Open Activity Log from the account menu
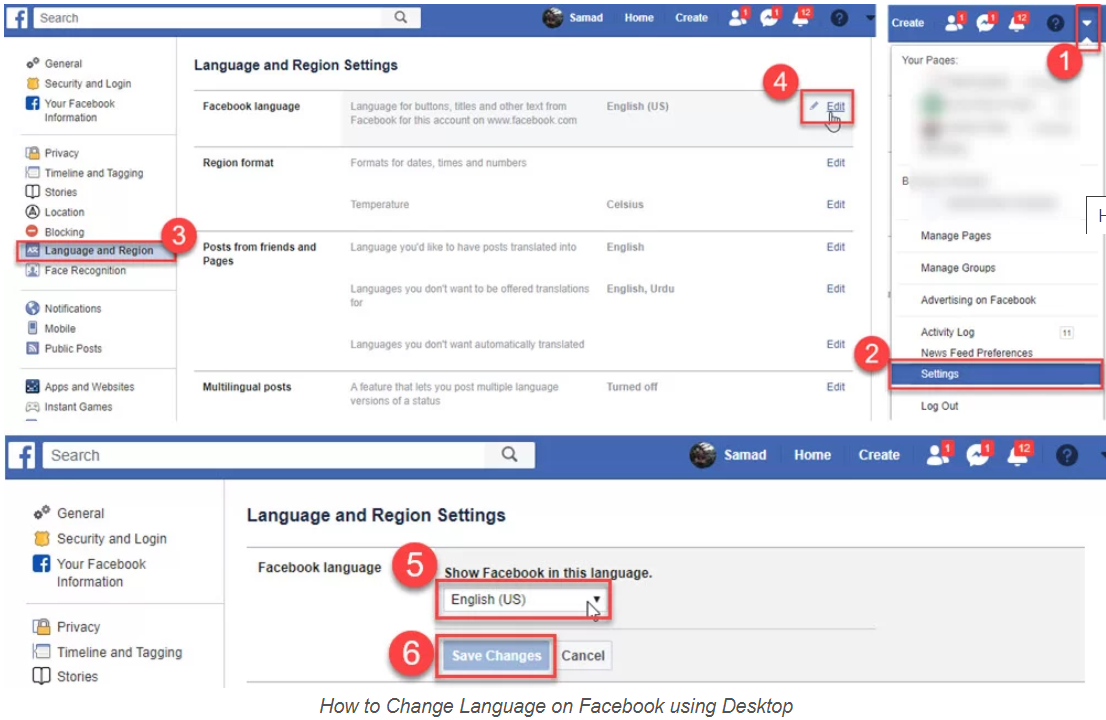Viewport: 1106px width, 720px height. (947, 332)
